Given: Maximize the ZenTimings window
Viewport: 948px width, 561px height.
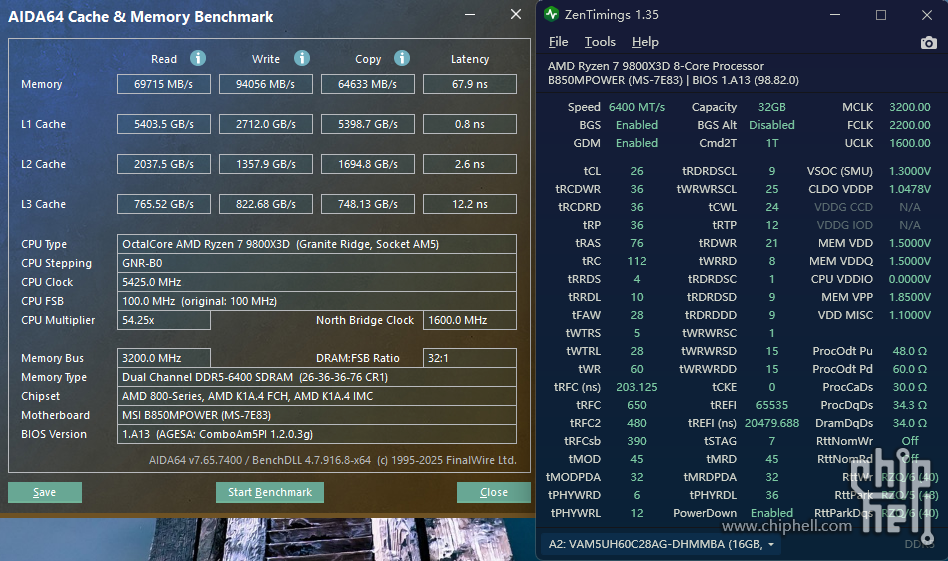Looking at the screenshot, I should [881, 15].
